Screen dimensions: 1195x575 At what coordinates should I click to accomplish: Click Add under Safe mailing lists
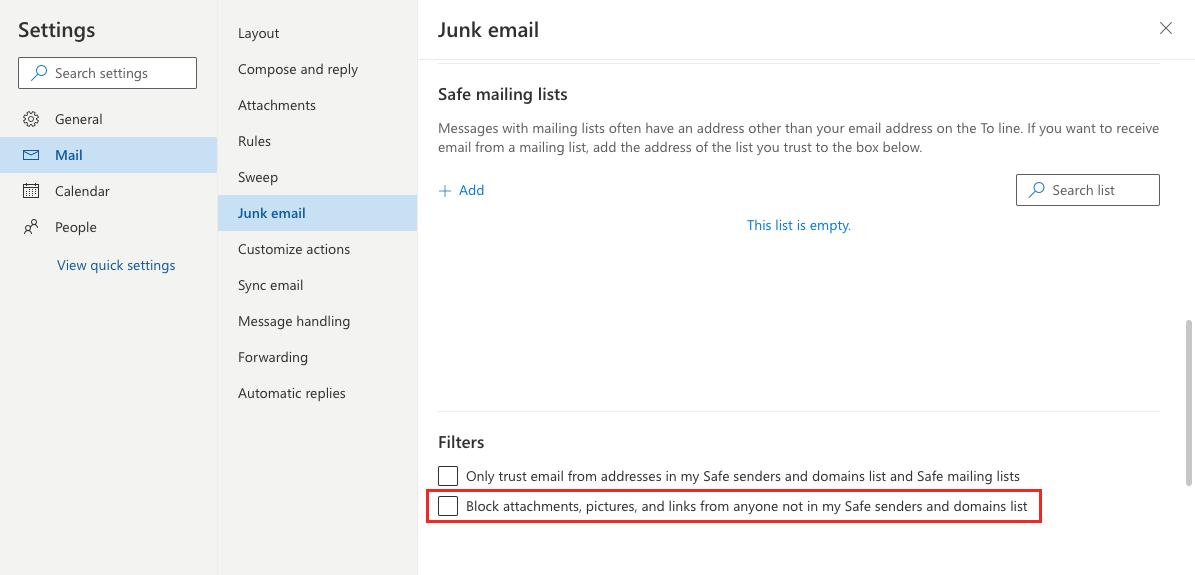(471, 190)
